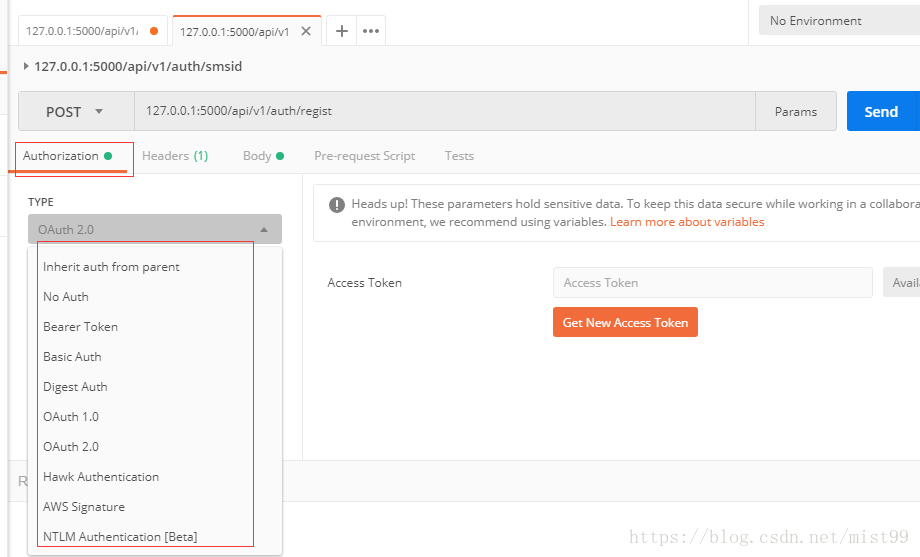920x557 pixels.
Task: Click the info icon in the Heads up notice
Action: point(337,205)
